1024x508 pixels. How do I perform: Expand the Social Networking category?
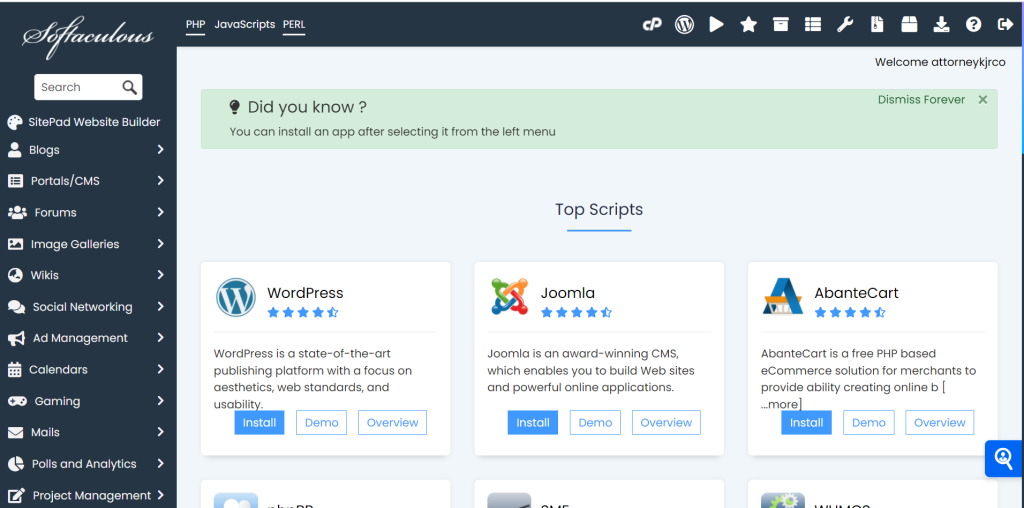88,307
